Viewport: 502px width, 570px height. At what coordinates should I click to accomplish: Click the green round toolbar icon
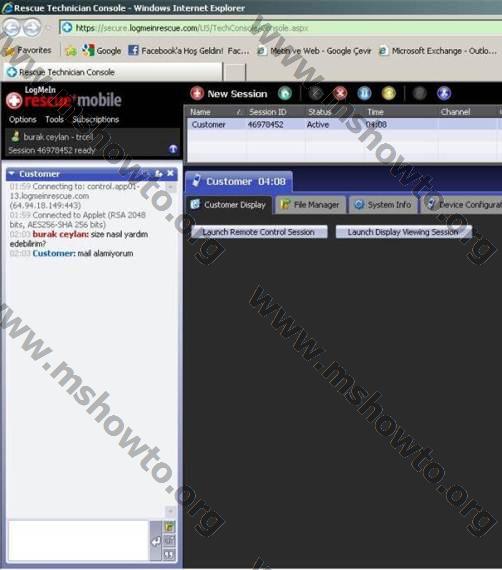click(285, 93)
